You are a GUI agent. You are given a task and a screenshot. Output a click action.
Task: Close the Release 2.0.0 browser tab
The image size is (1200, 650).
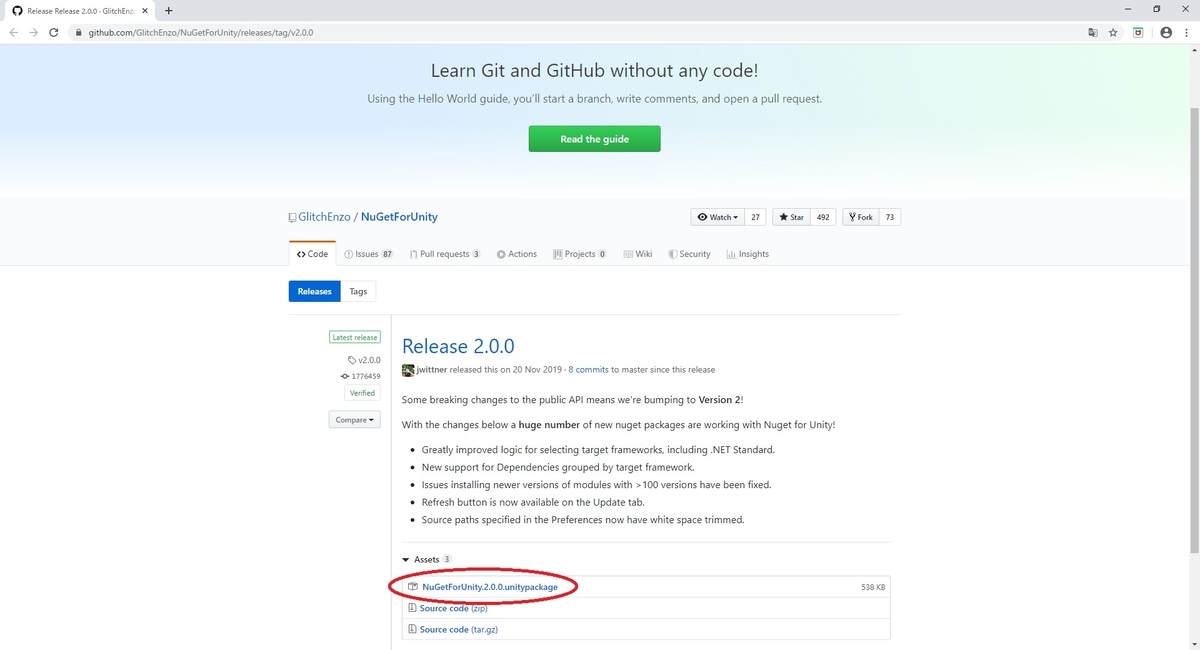(x=144, y=10)
